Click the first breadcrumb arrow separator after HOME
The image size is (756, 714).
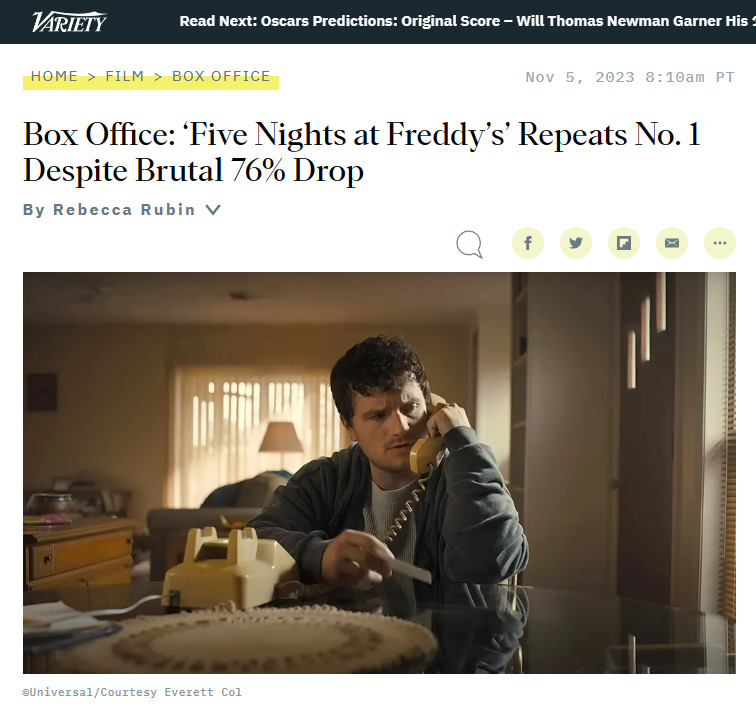(92, 77)
